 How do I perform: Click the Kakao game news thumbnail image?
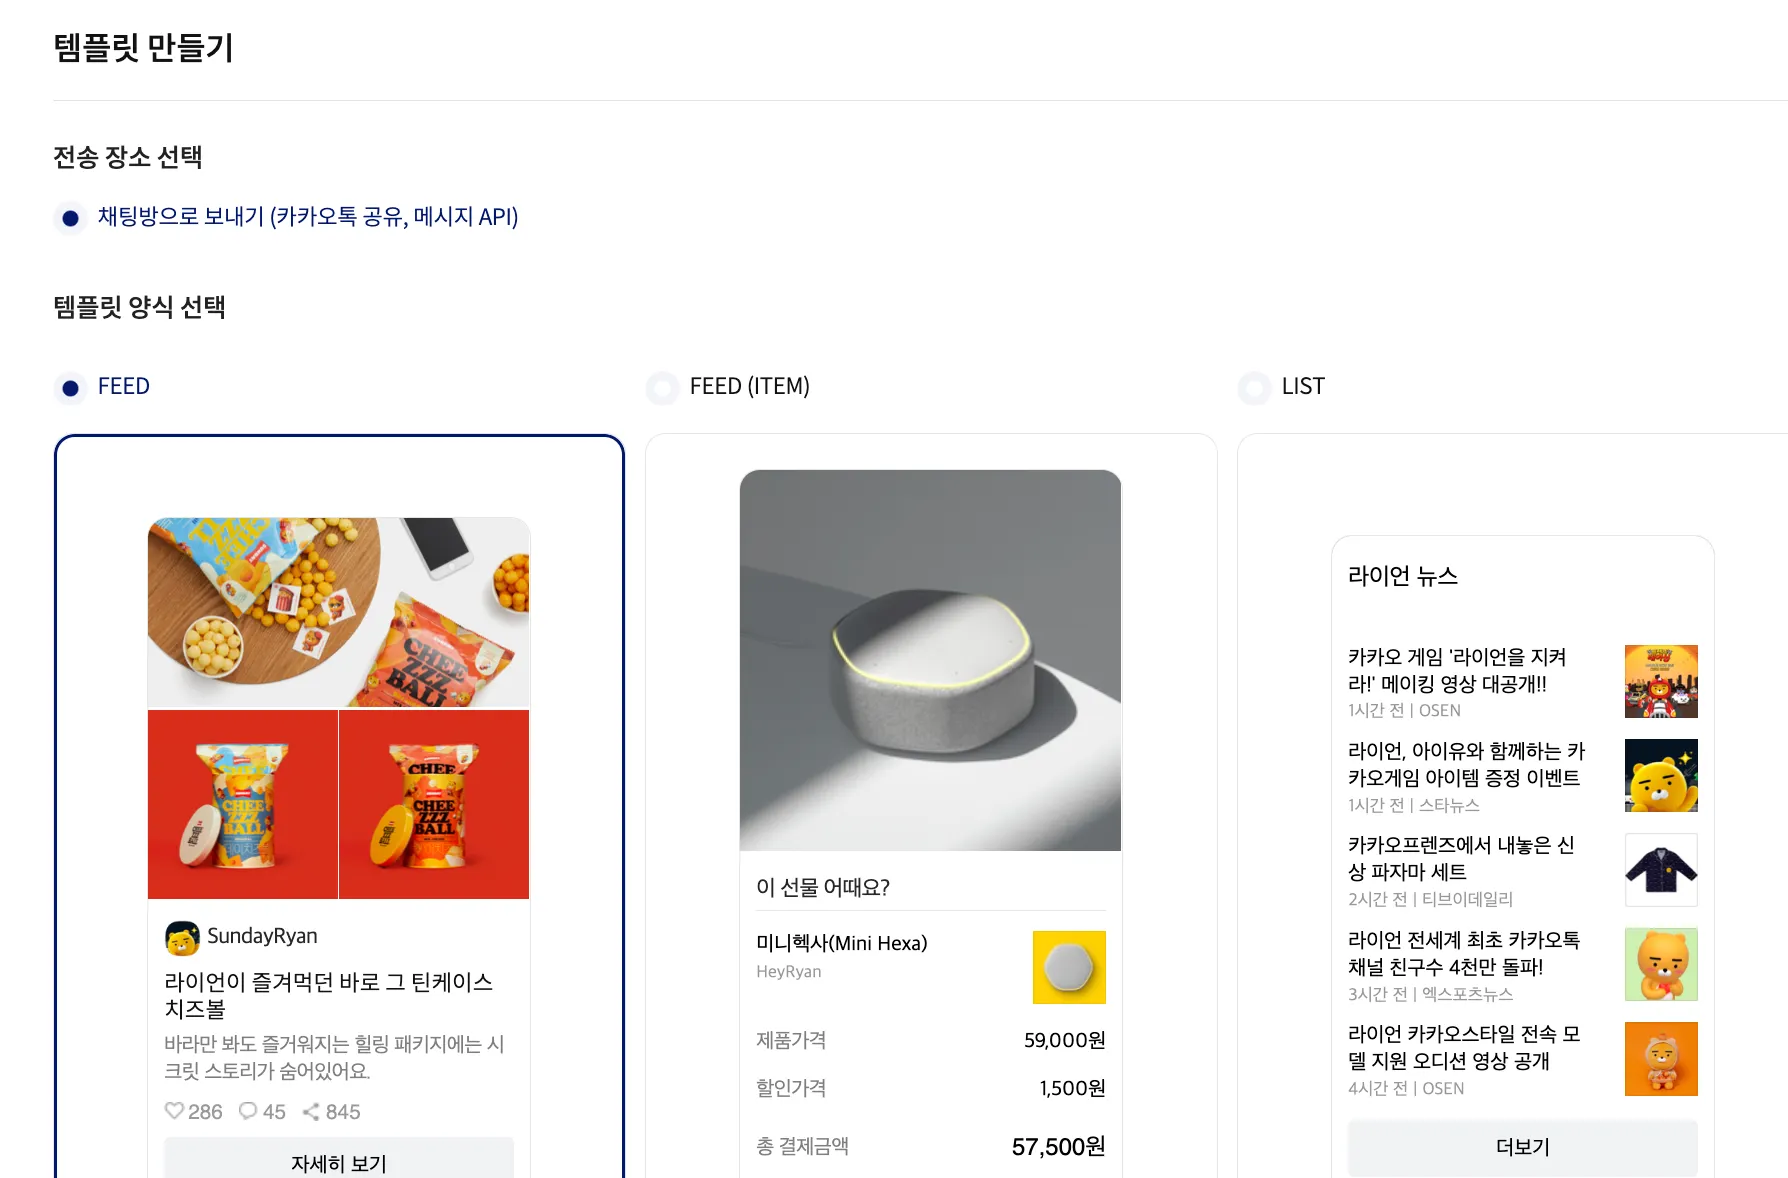1661,682
